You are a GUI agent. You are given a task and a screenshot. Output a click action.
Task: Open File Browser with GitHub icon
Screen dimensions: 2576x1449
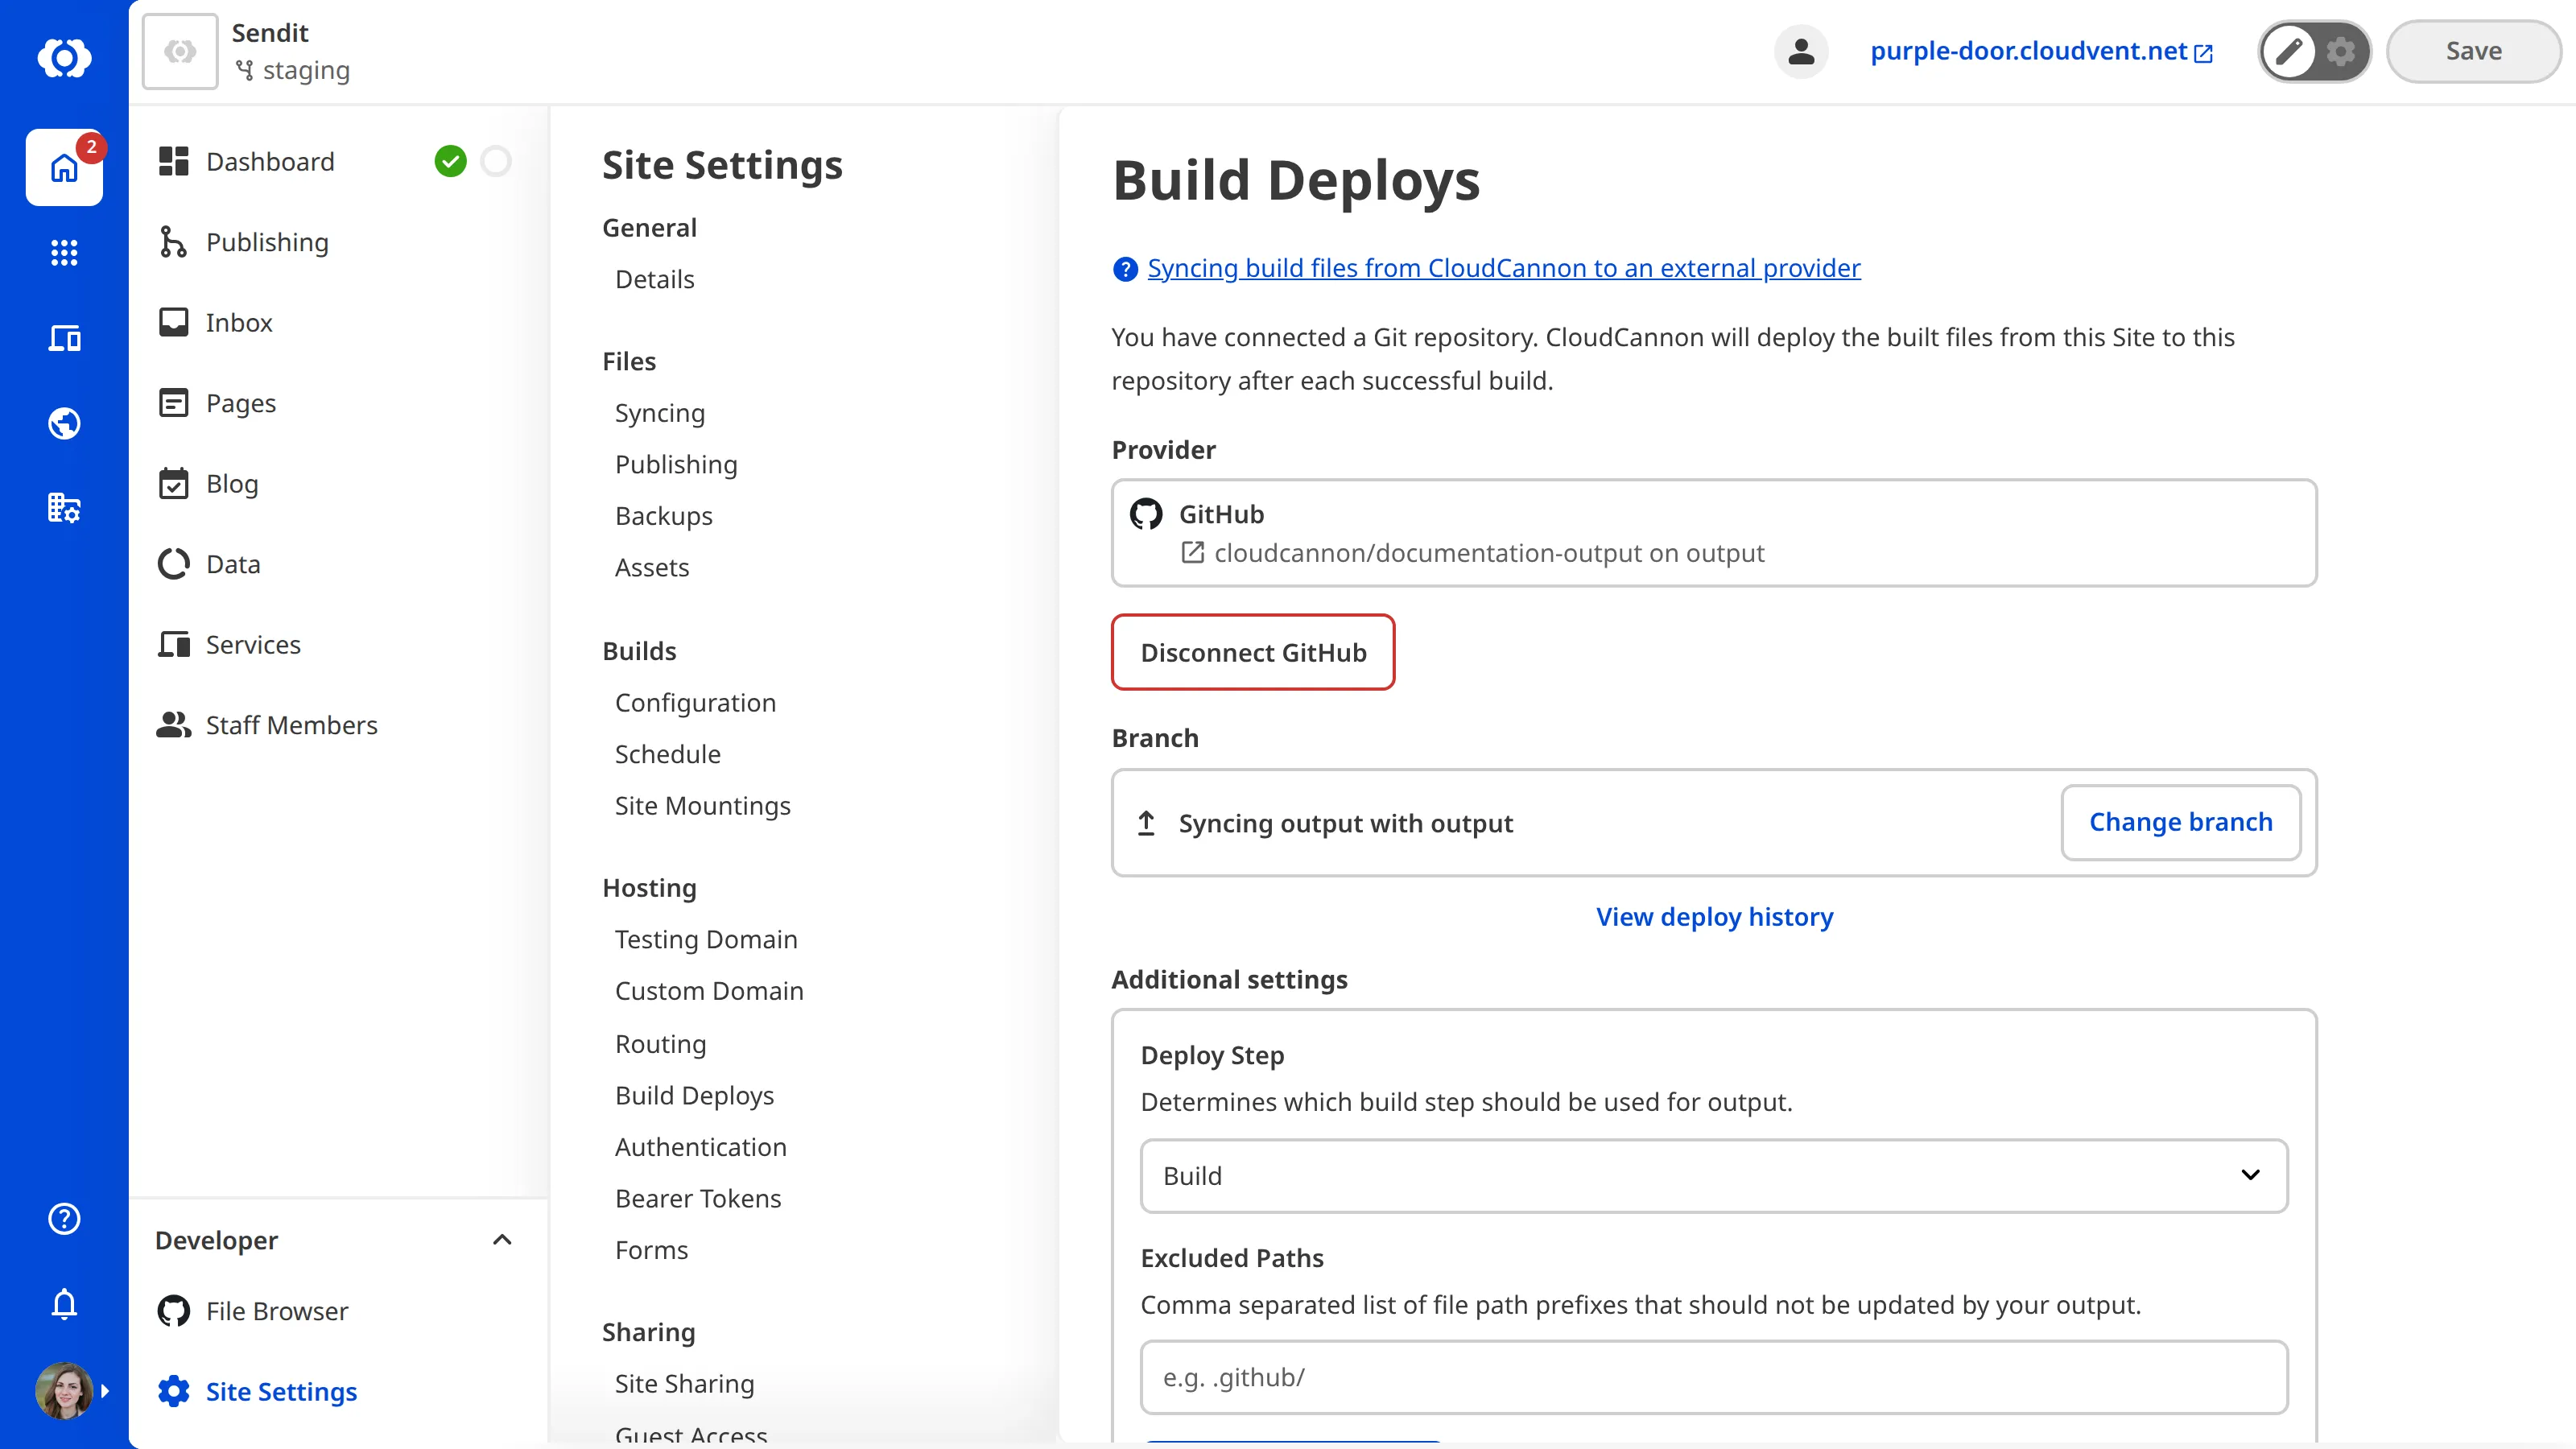click(x=253, y=1311)
